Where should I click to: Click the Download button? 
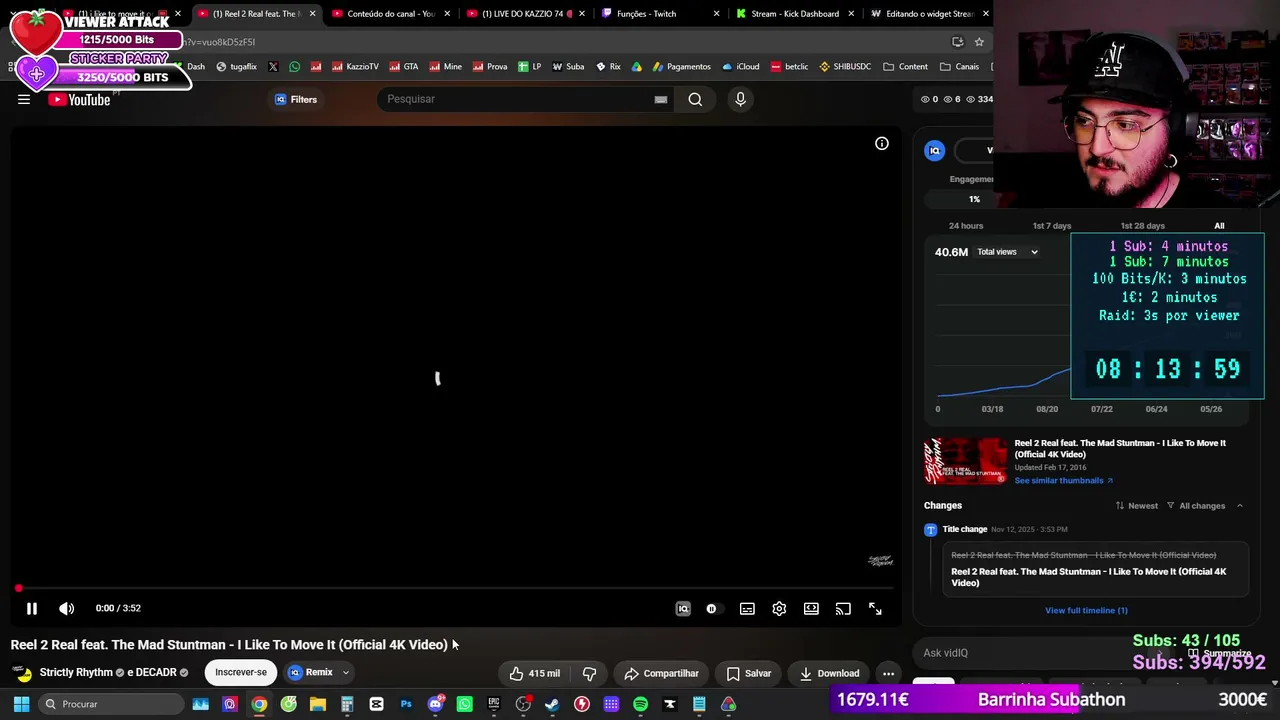829,674
